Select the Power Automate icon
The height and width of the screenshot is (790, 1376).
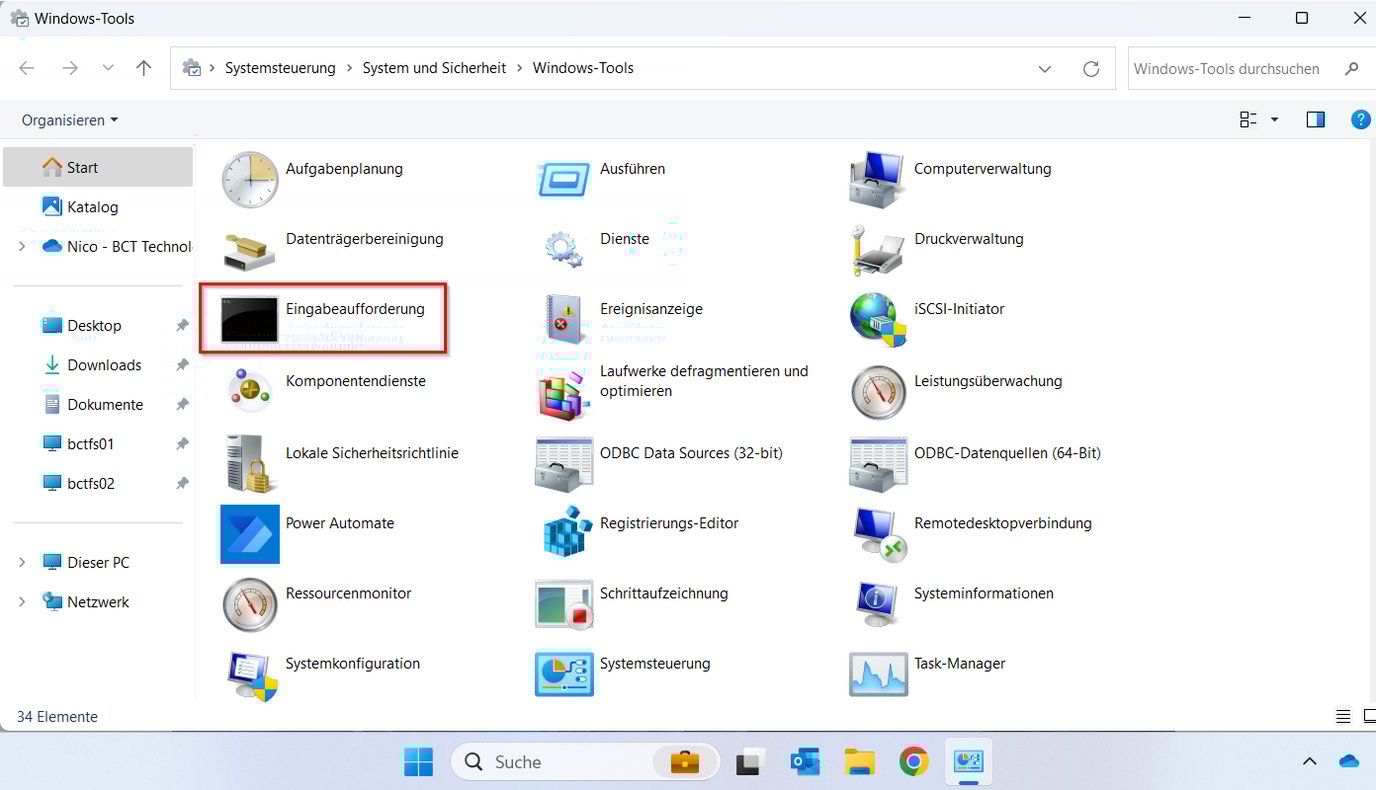[250, 533]
